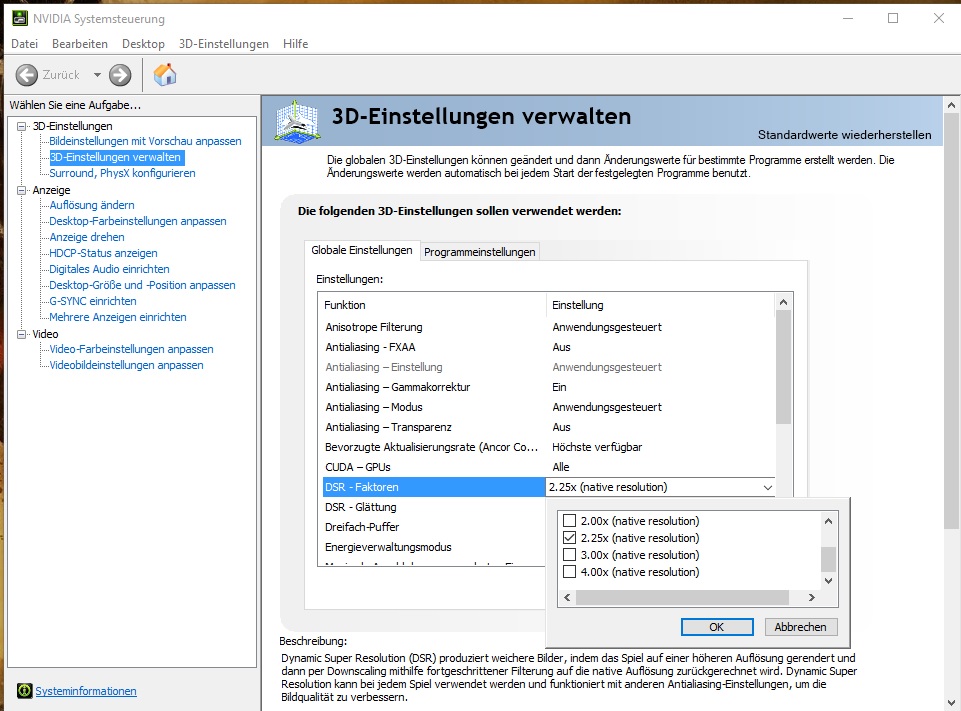Select the Bevorzugte Aktualisierungsrate row
961x711 pixels.
point(549,447)
